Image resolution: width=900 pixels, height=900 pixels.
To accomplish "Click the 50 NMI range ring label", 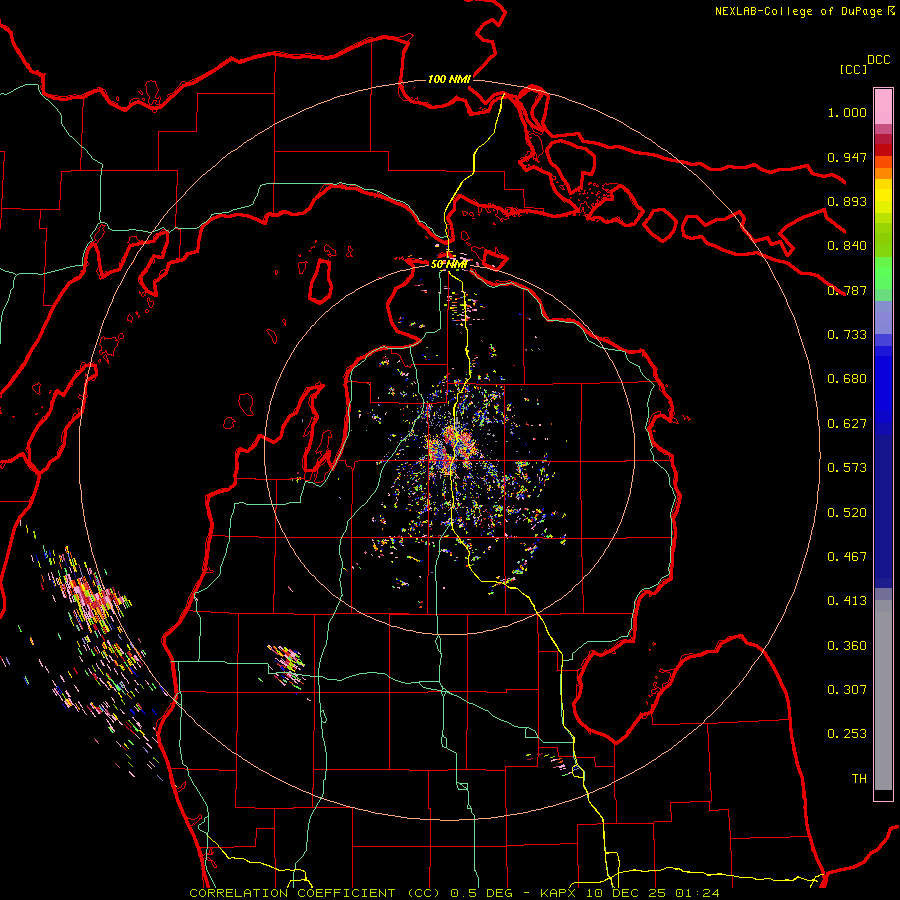I will (x=449, y=264).
